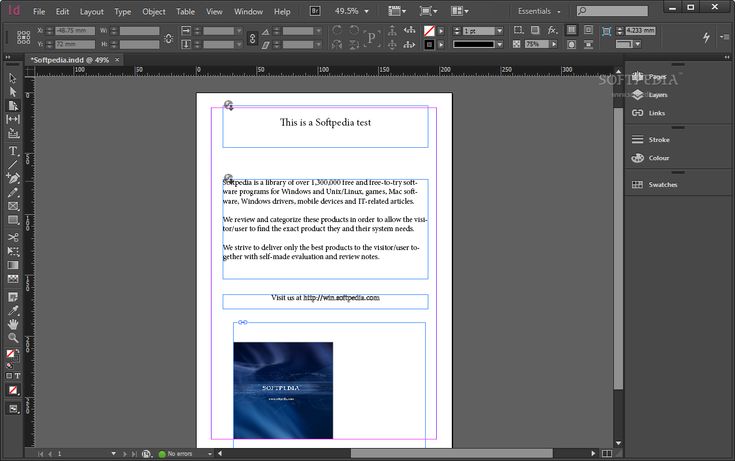Screen dimensions: 735x461
Task: Toggle formatting affects text button
Action: tap(17, 376)
